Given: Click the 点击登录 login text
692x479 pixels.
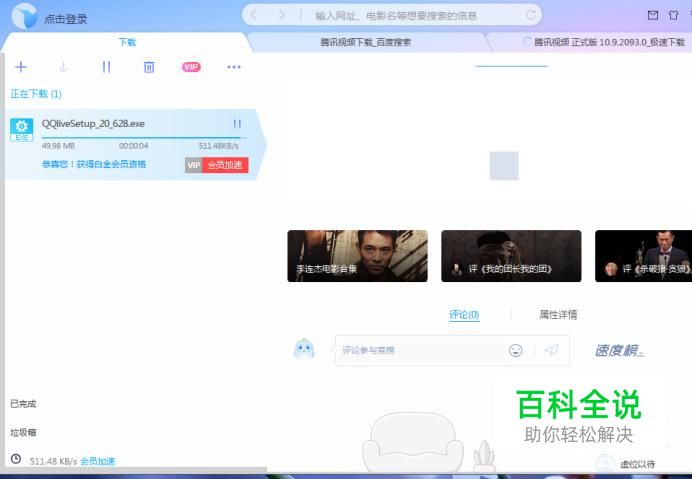Looking at the screenshot, I should [65, 19].
